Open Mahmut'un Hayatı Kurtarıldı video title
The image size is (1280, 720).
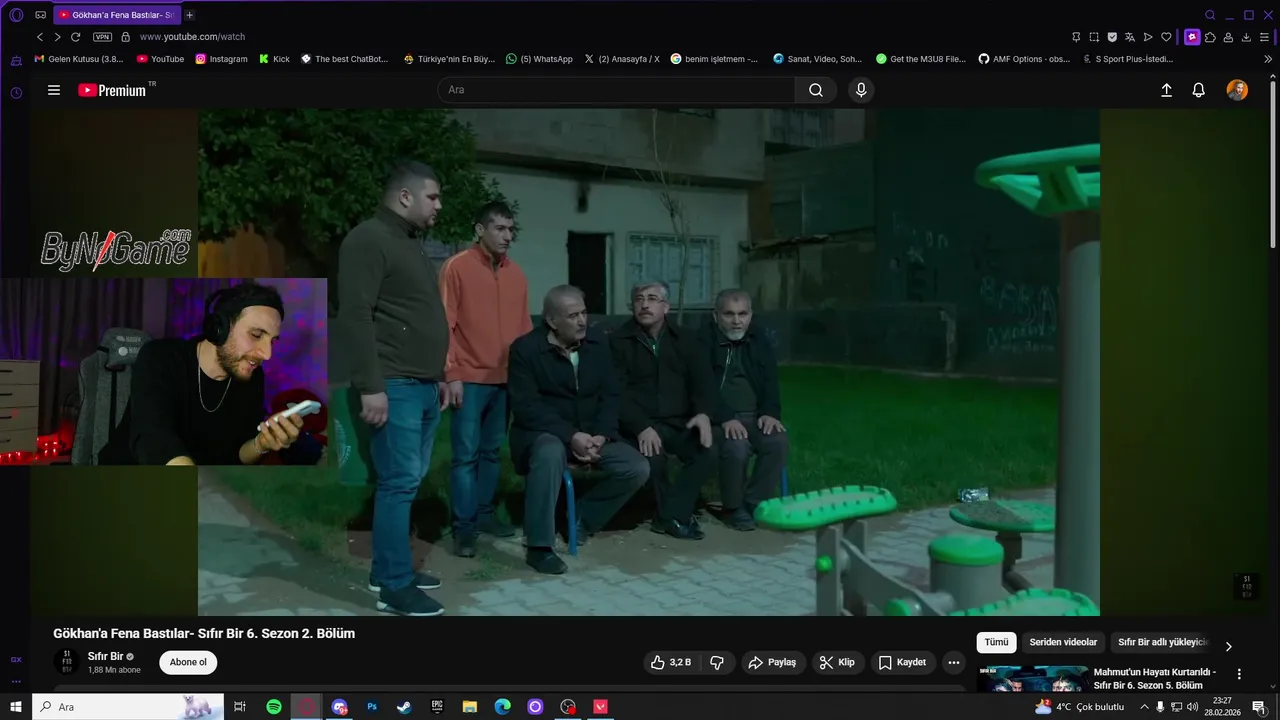[x=1154, y=679]
